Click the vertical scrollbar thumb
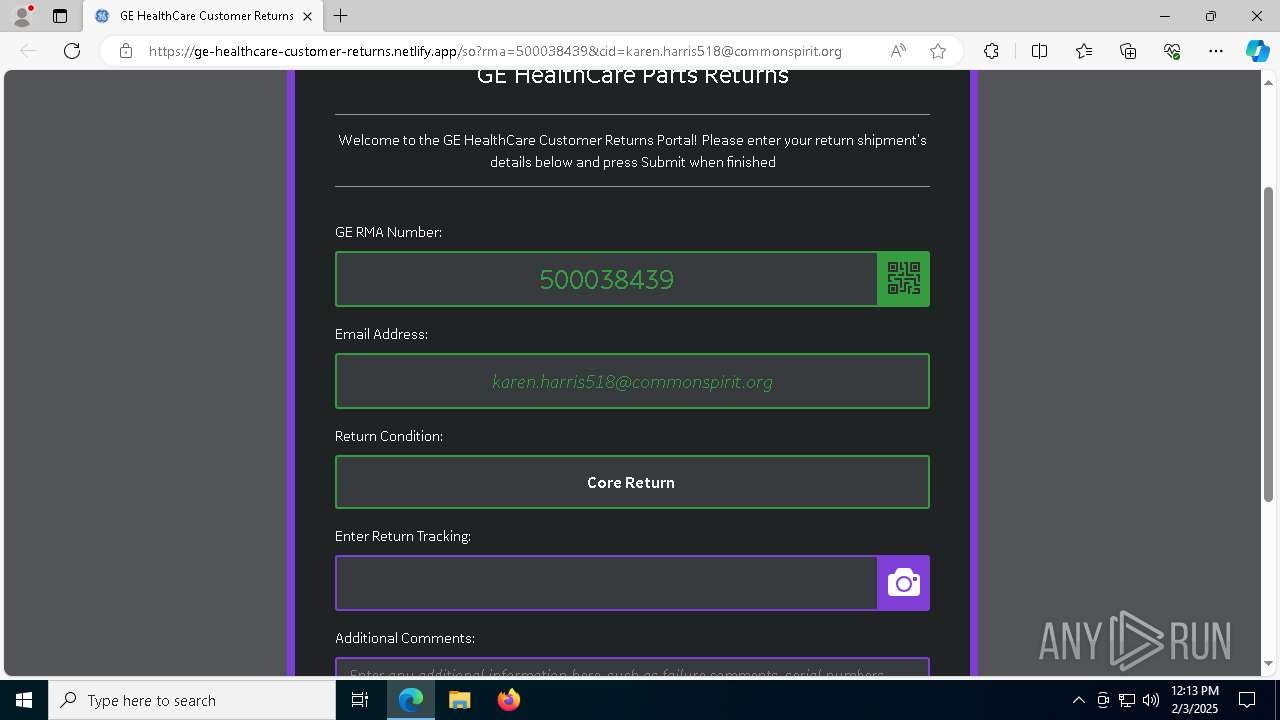The height and width of the screenshot is (720, 1280). pyautogui.click(x=1269, y=344)
